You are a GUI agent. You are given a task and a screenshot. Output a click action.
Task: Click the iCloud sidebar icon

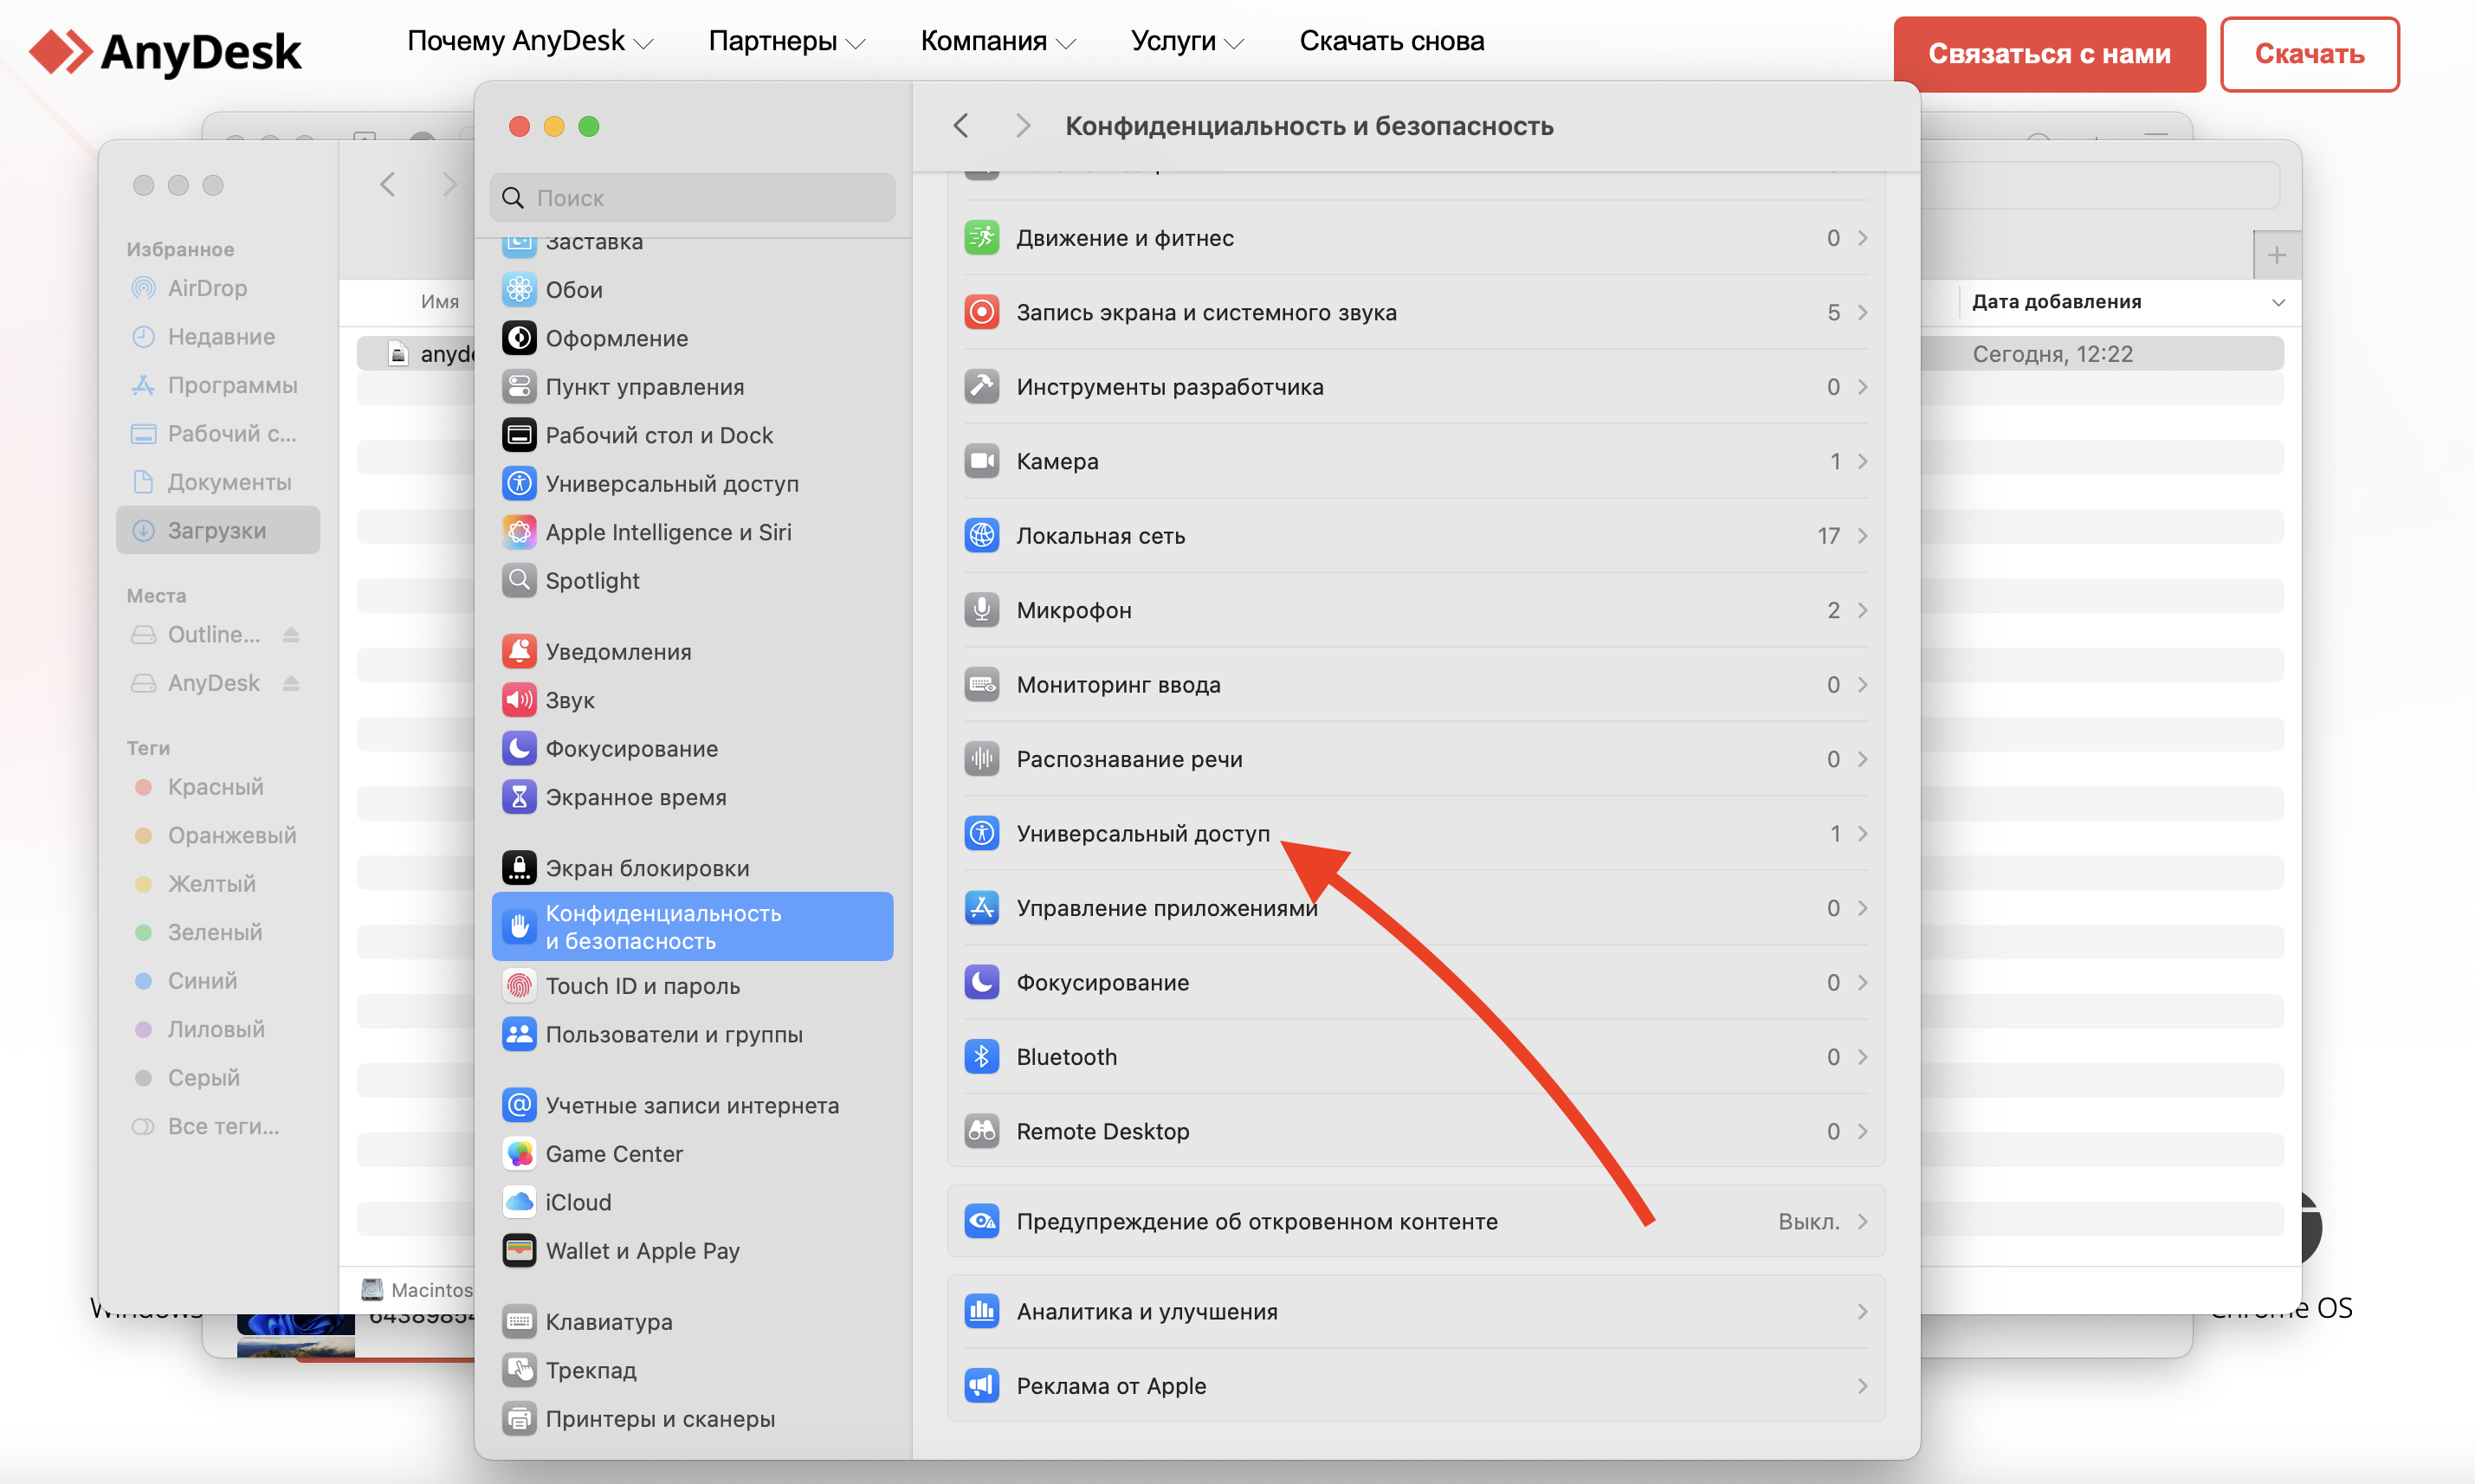[x=519, y=1202]
